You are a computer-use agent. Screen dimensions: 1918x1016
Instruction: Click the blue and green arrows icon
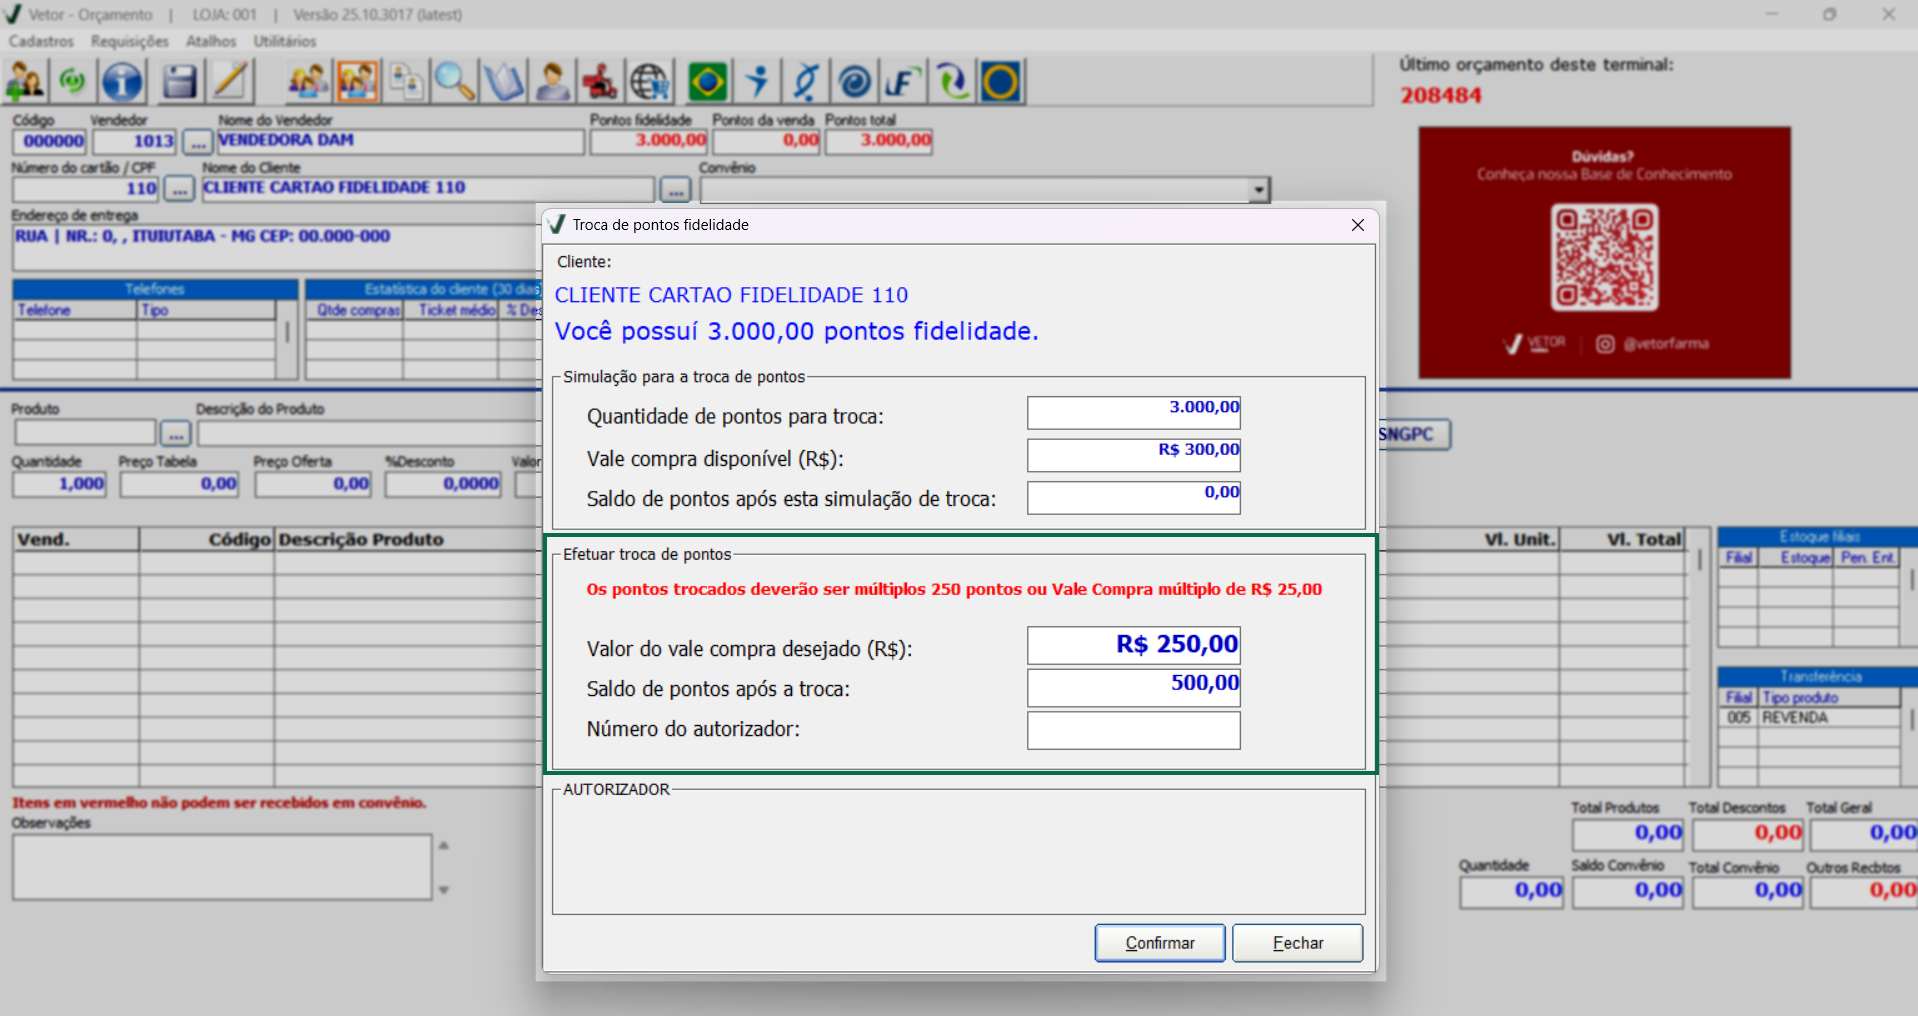point(952,81)
